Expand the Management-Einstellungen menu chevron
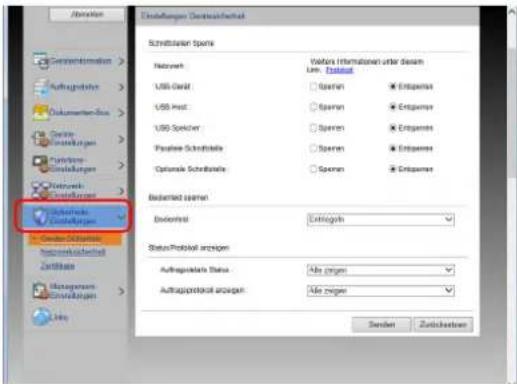The height and width of the screenshot is (384, 517). point(121,291)
